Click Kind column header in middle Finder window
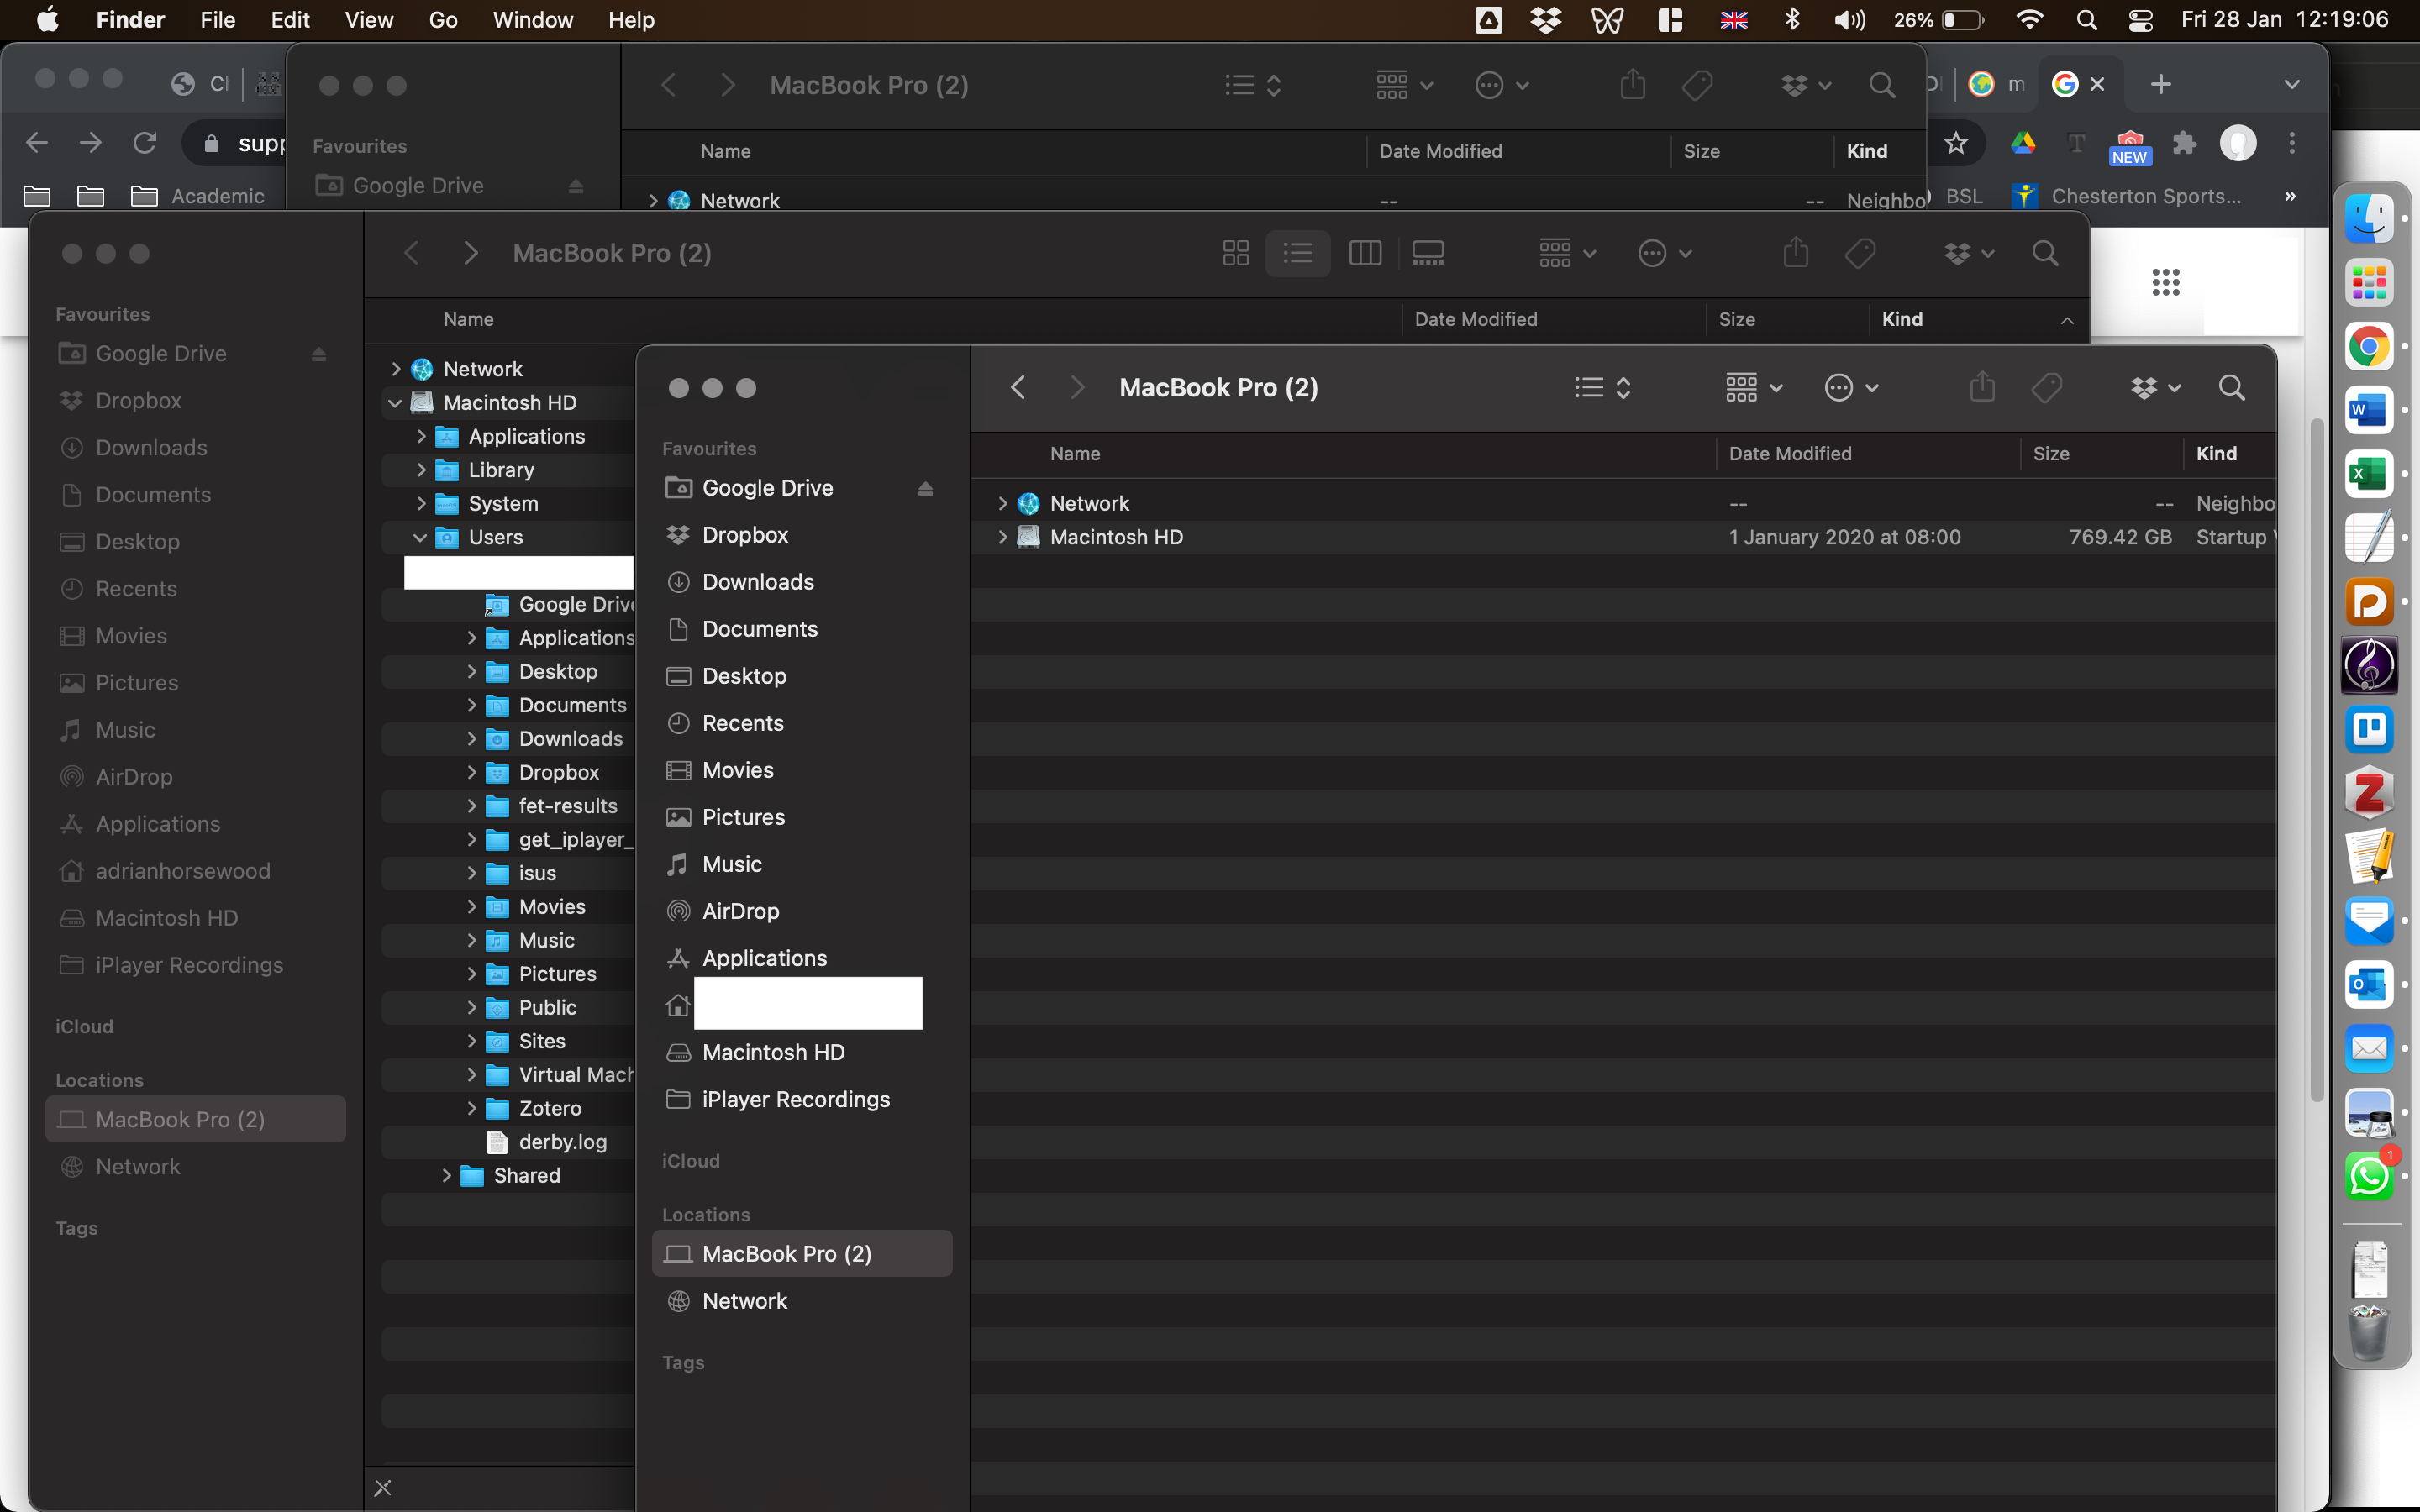Viewport: 2420px width, 1512px height. click(x=1902, y=319)
